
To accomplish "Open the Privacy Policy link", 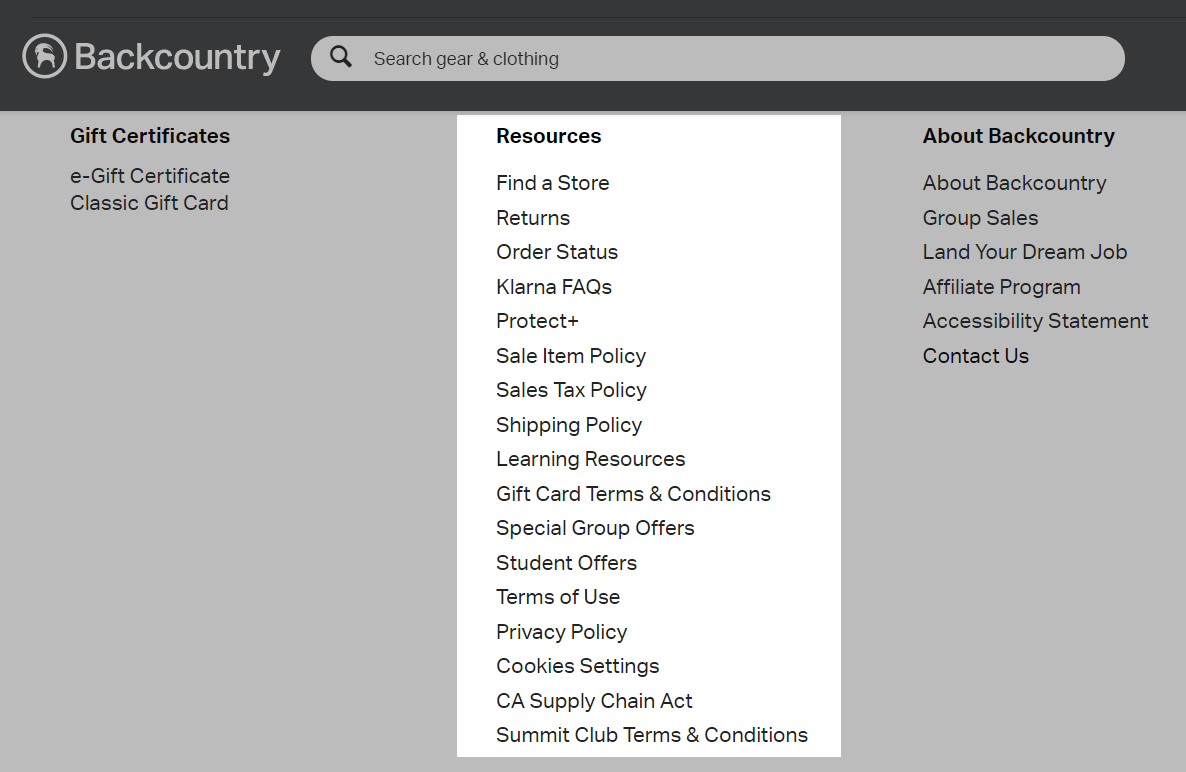I will click(561, 631).
